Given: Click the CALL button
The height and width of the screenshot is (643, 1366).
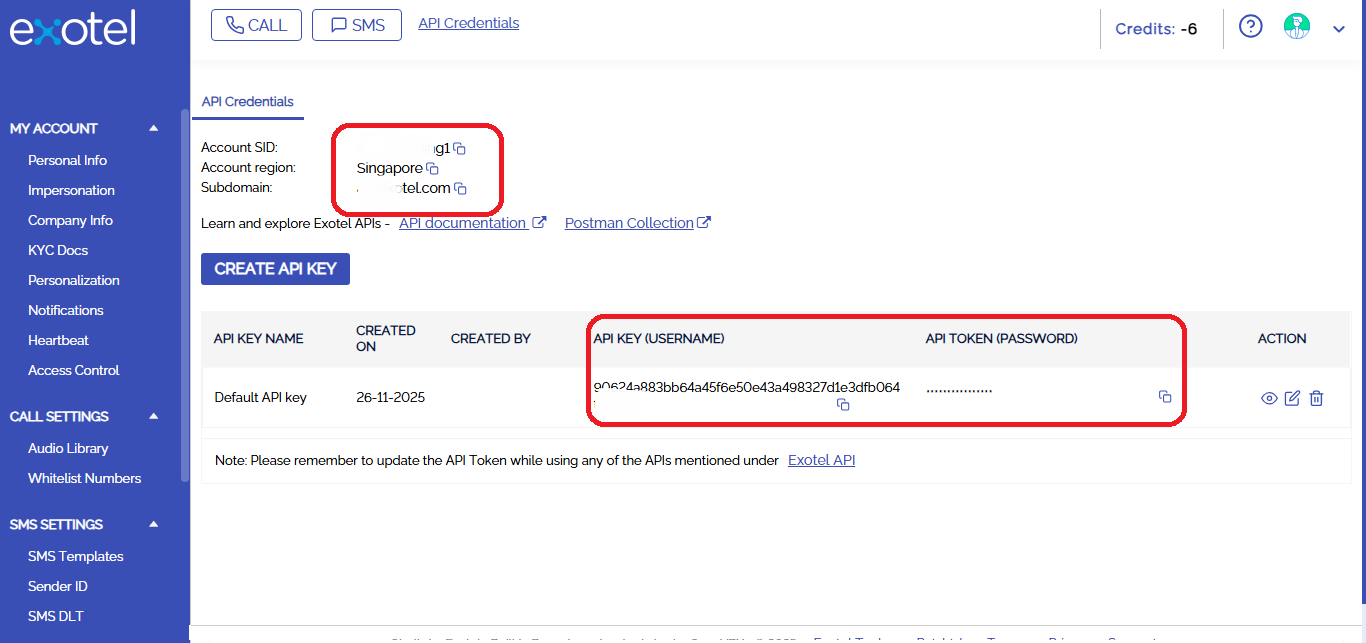Looking at the screenshot, I should [256, 25].
